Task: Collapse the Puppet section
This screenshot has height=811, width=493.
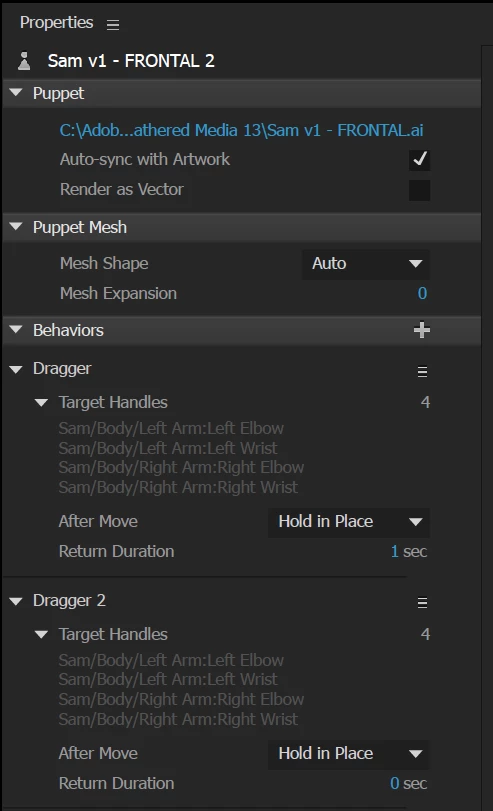Action: [x=16, y=93]
